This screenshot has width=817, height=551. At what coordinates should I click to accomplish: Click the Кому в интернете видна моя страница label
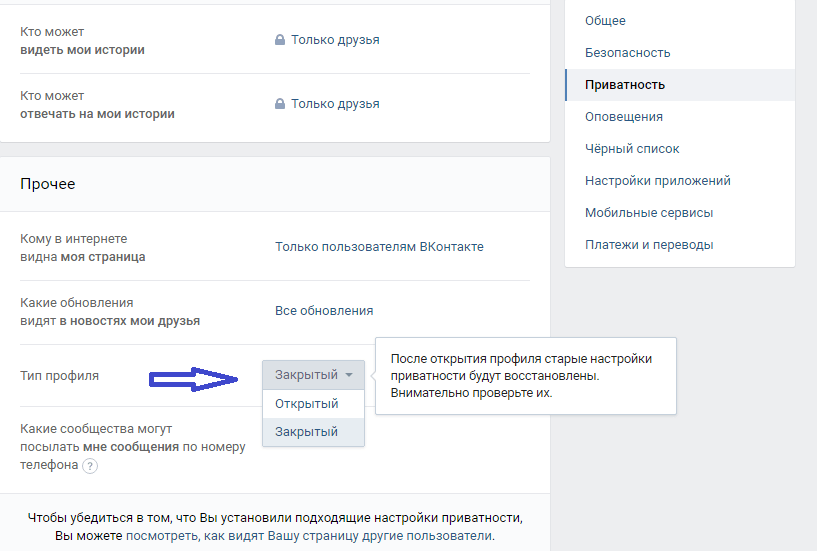83,248
